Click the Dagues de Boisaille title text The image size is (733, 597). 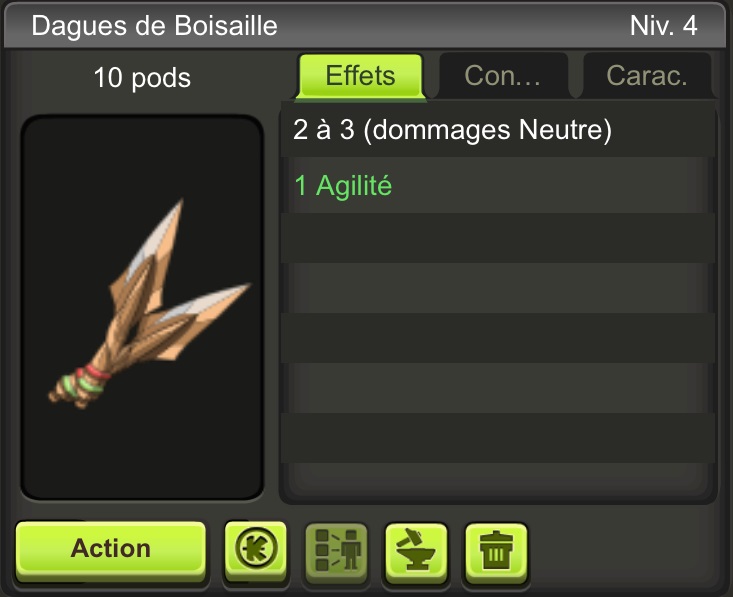tap(154, 25)
